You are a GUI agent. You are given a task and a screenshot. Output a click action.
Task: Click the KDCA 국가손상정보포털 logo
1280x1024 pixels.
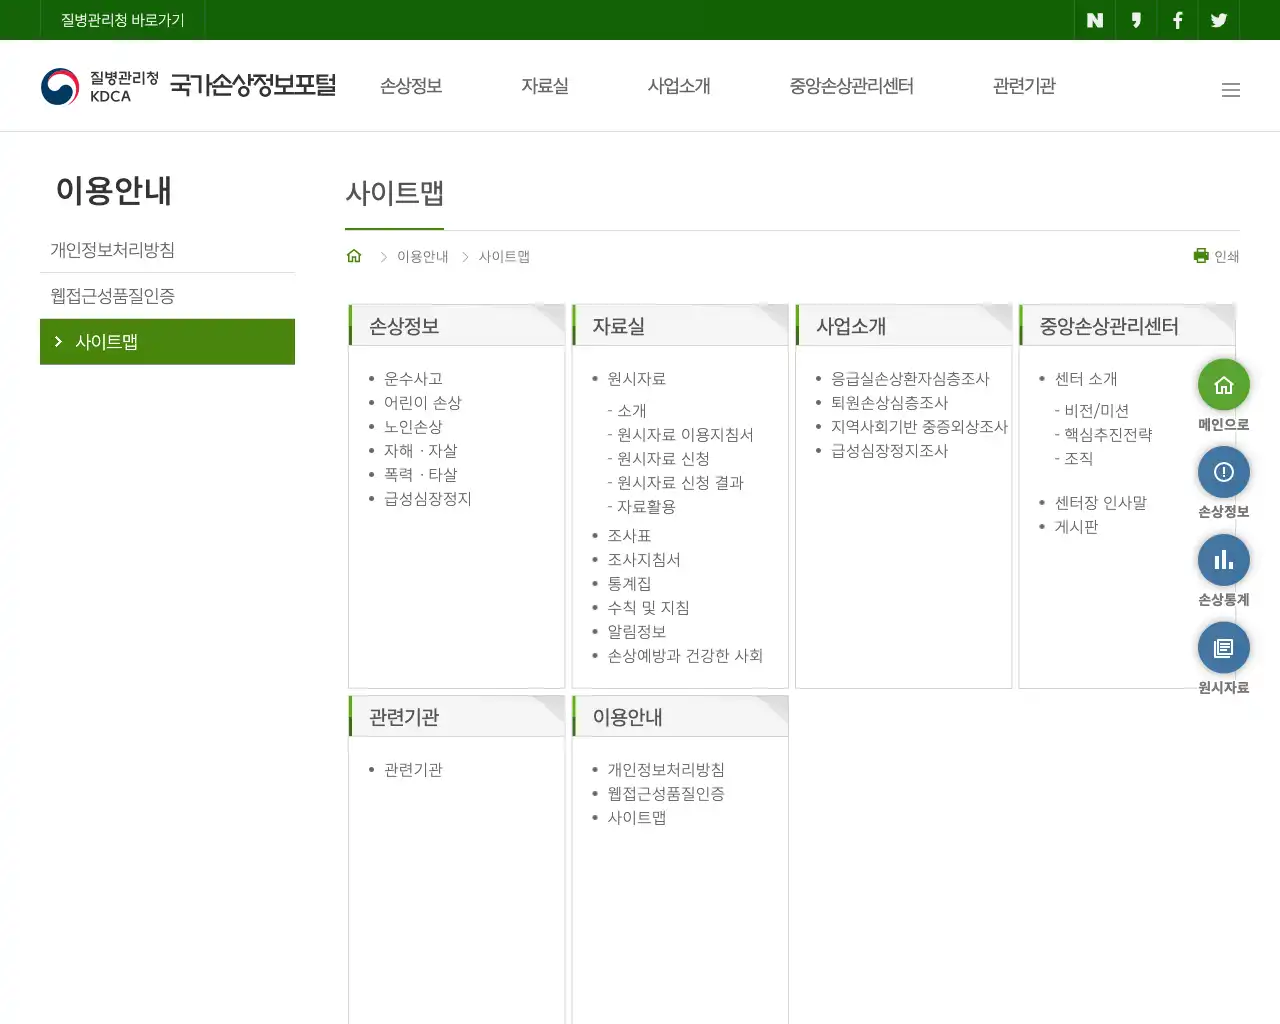[x=188, y=86]
